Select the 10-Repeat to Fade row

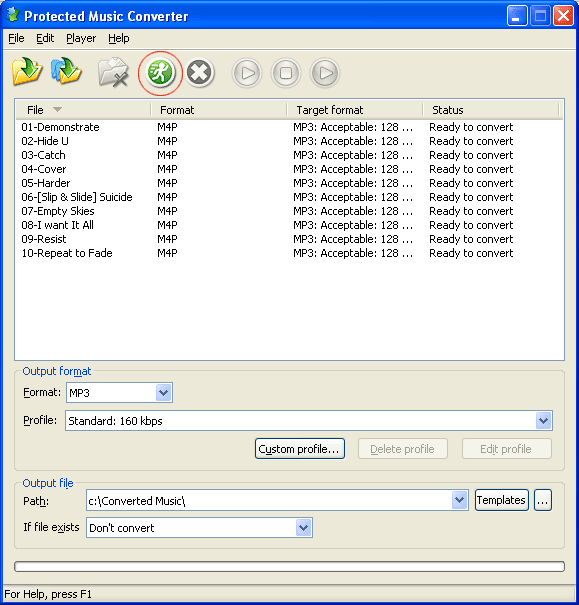click(289, 253)
